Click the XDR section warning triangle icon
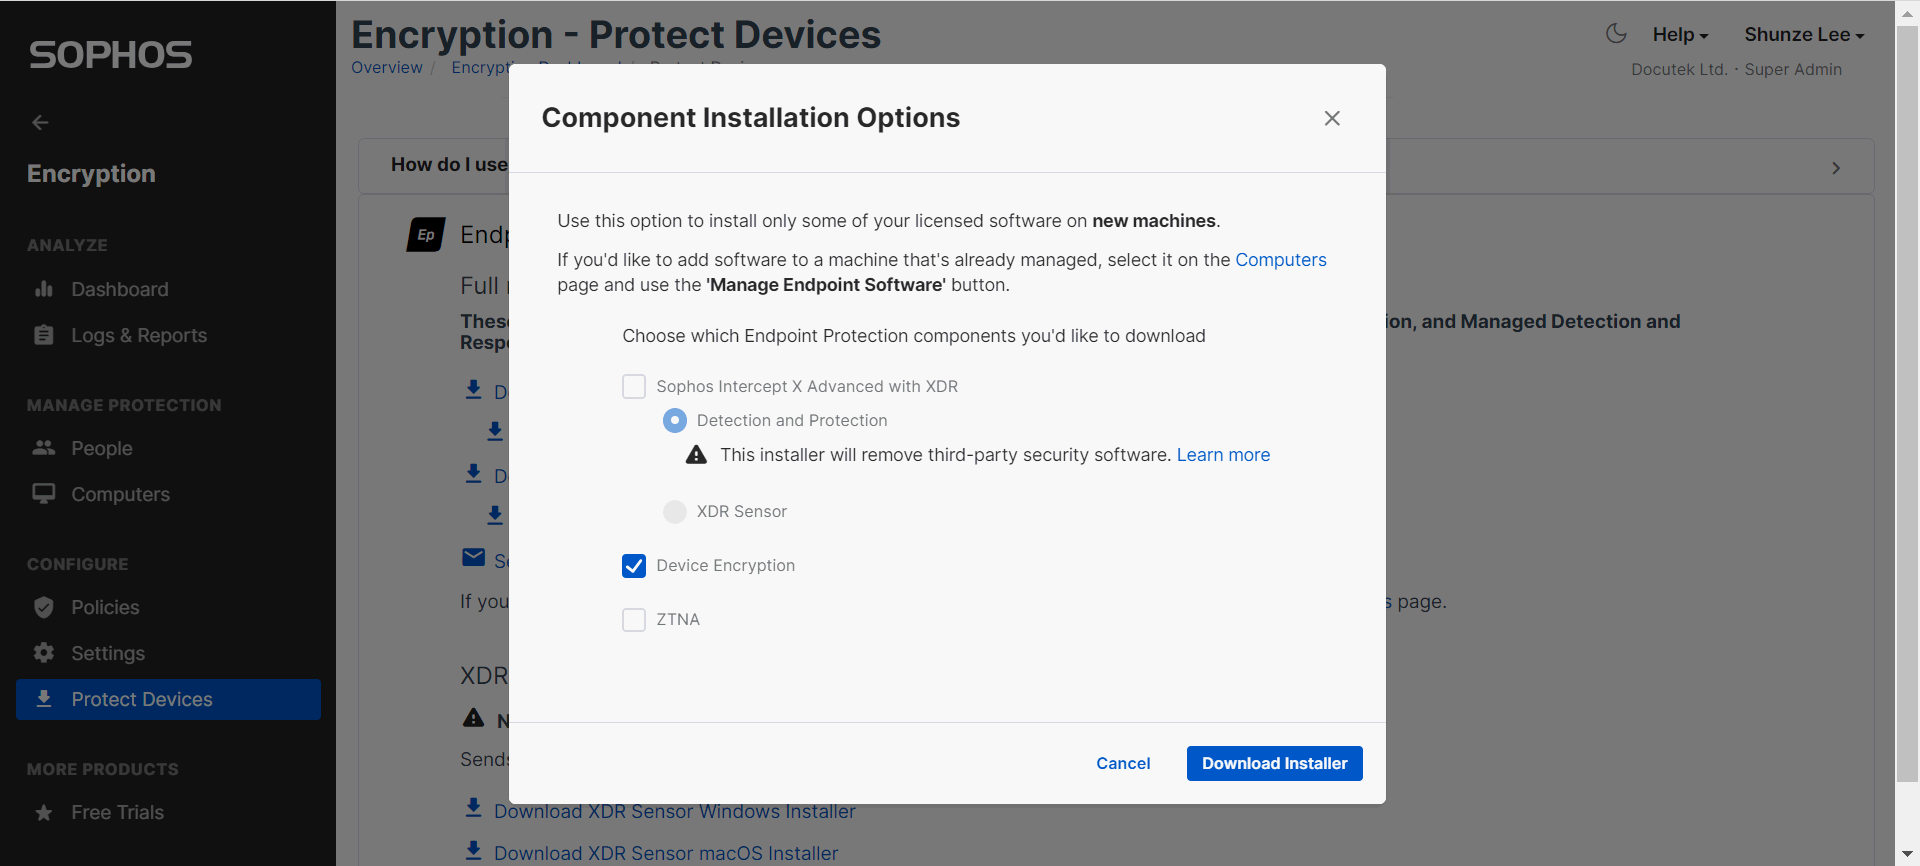Image resolution: width=1920 pixels, height=866 pixels. [x=474, y=718]
